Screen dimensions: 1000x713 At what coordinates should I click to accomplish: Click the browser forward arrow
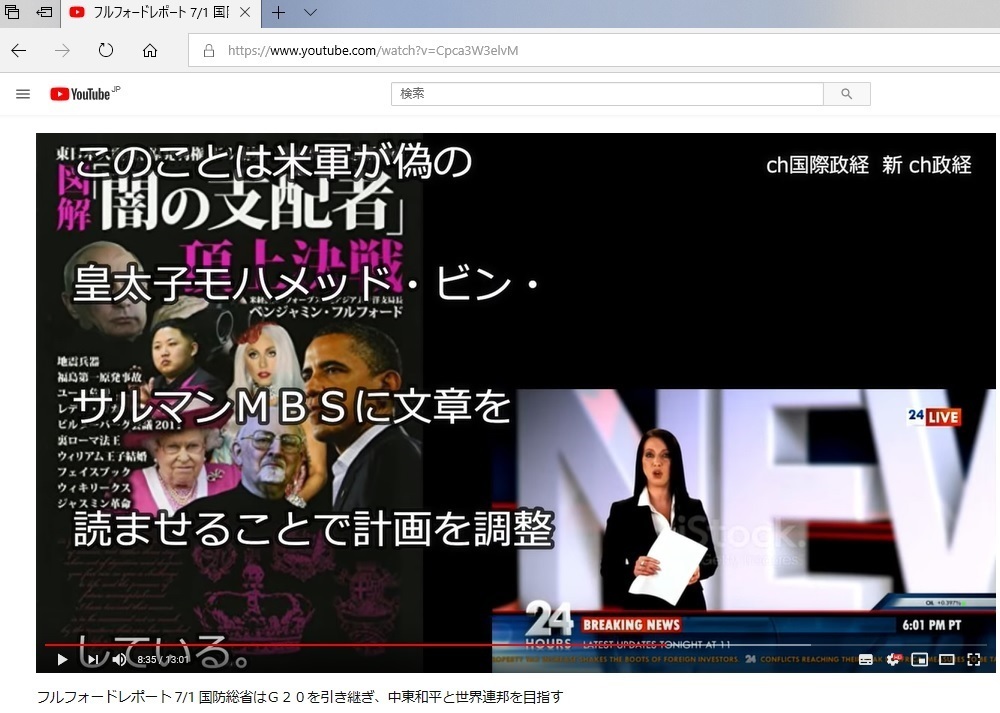62,50
